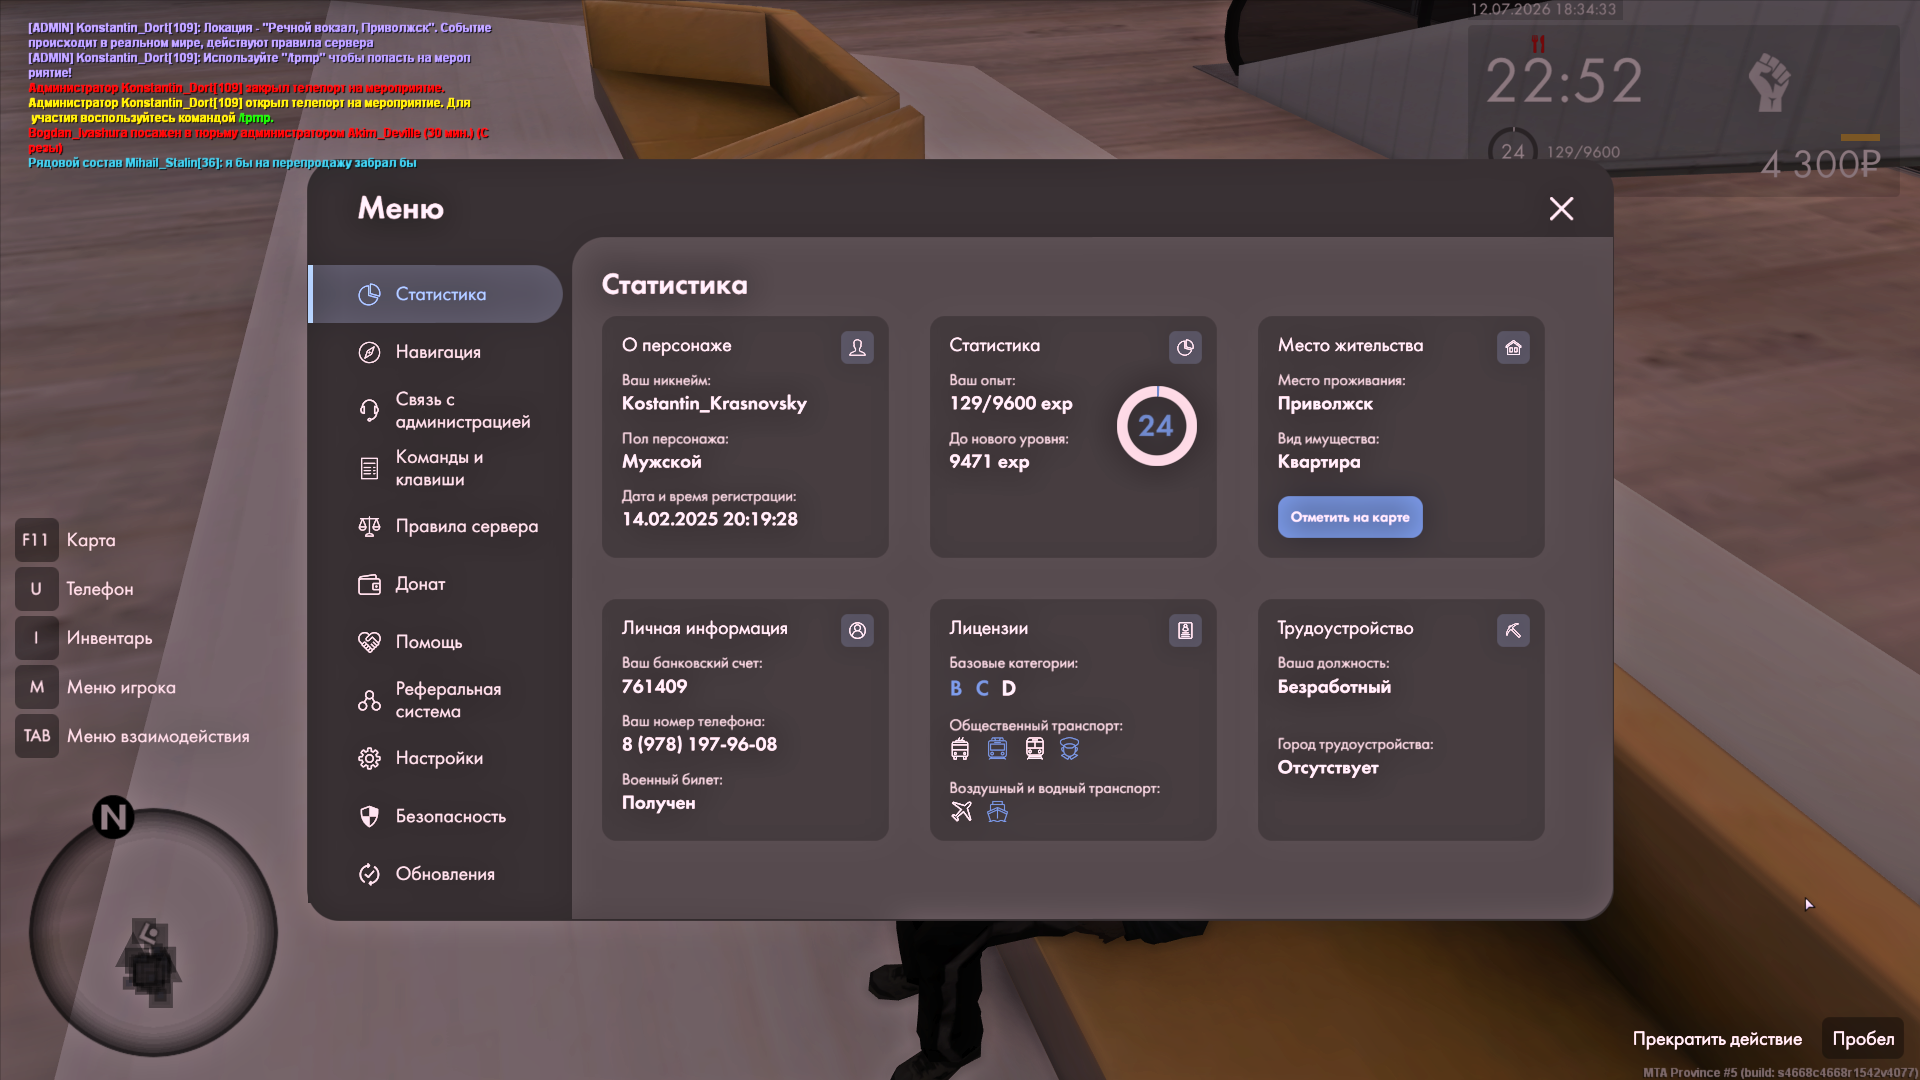Click the F11 Карта hotkey hint
Viewport: 1920px width, 1080px height.
(66, 540)
